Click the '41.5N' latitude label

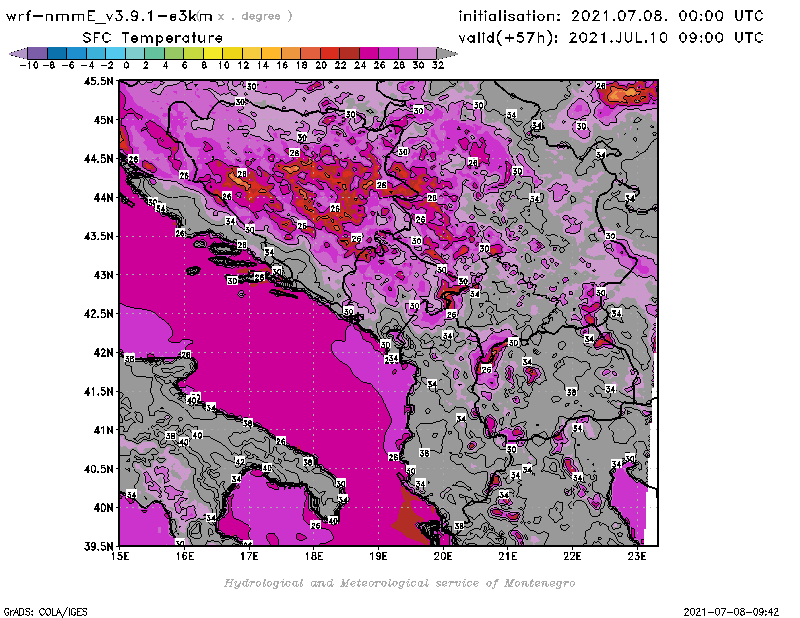click(x=99, y=391)
